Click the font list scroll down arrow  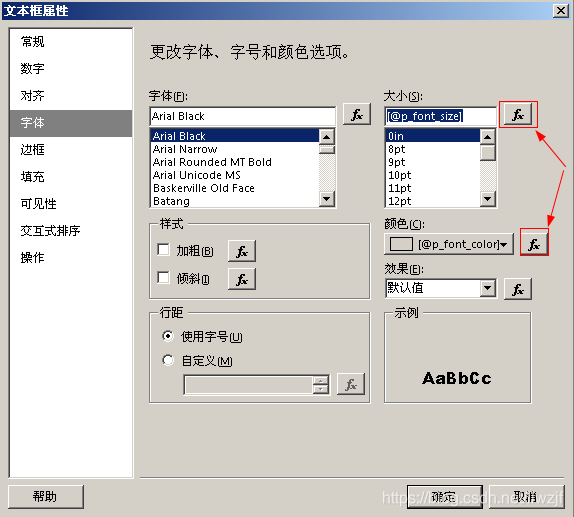coord(327,199)
